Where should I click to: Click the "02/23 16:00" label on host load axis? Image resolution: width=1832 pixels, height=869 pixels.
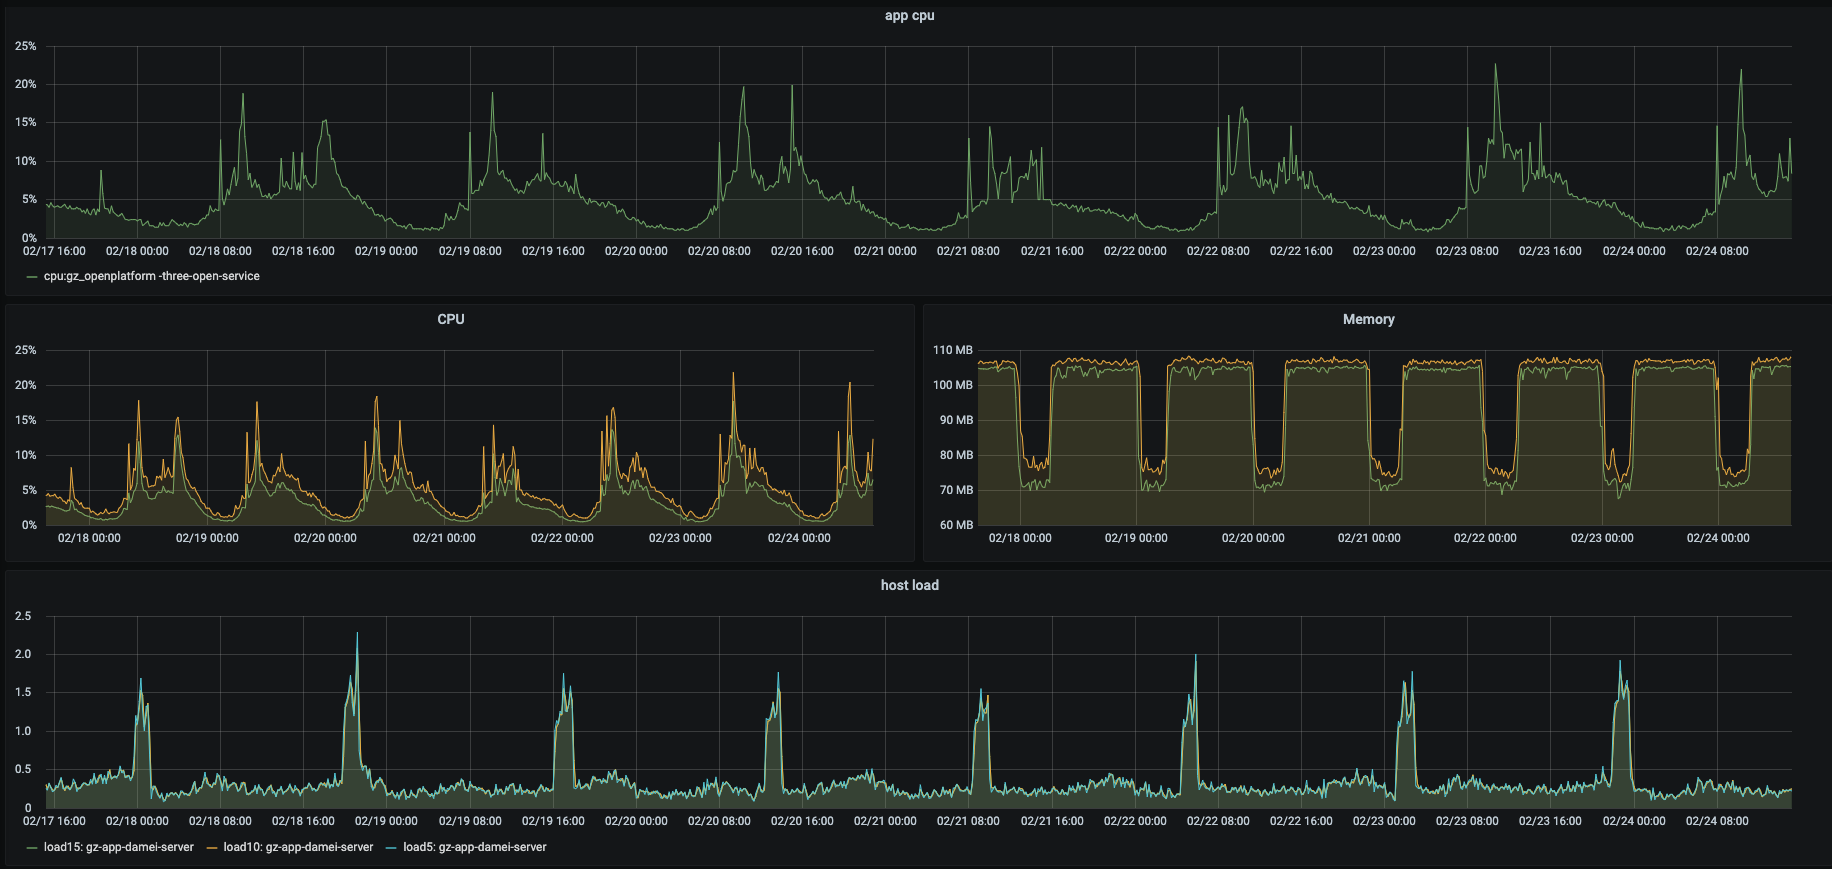coord(1550,821)
